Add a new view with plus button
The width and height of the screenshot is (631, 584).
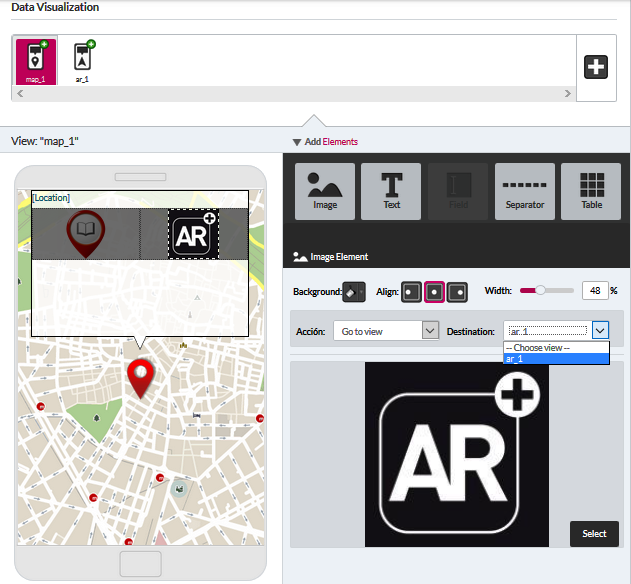click(596, 67)
